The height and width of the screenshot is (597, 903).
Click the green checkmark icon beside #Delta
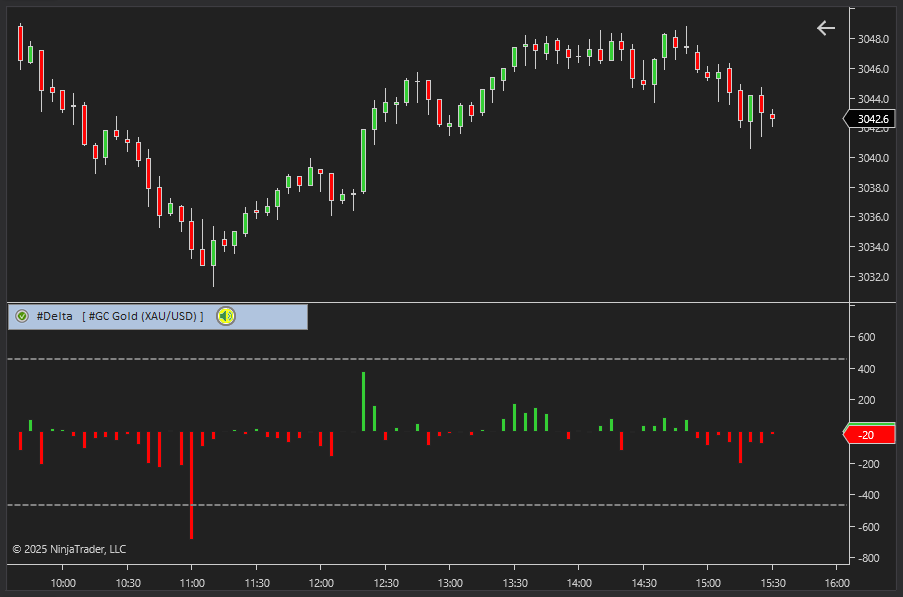(22, 316)
